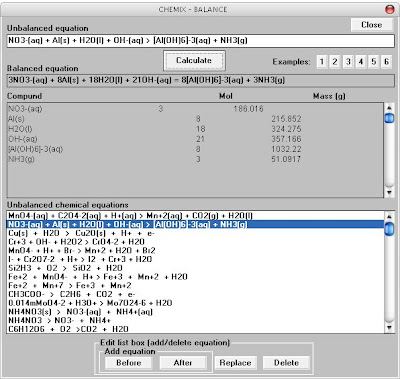Click the Al(s) compound row
The image size is (400, 379).
point(195,119)
